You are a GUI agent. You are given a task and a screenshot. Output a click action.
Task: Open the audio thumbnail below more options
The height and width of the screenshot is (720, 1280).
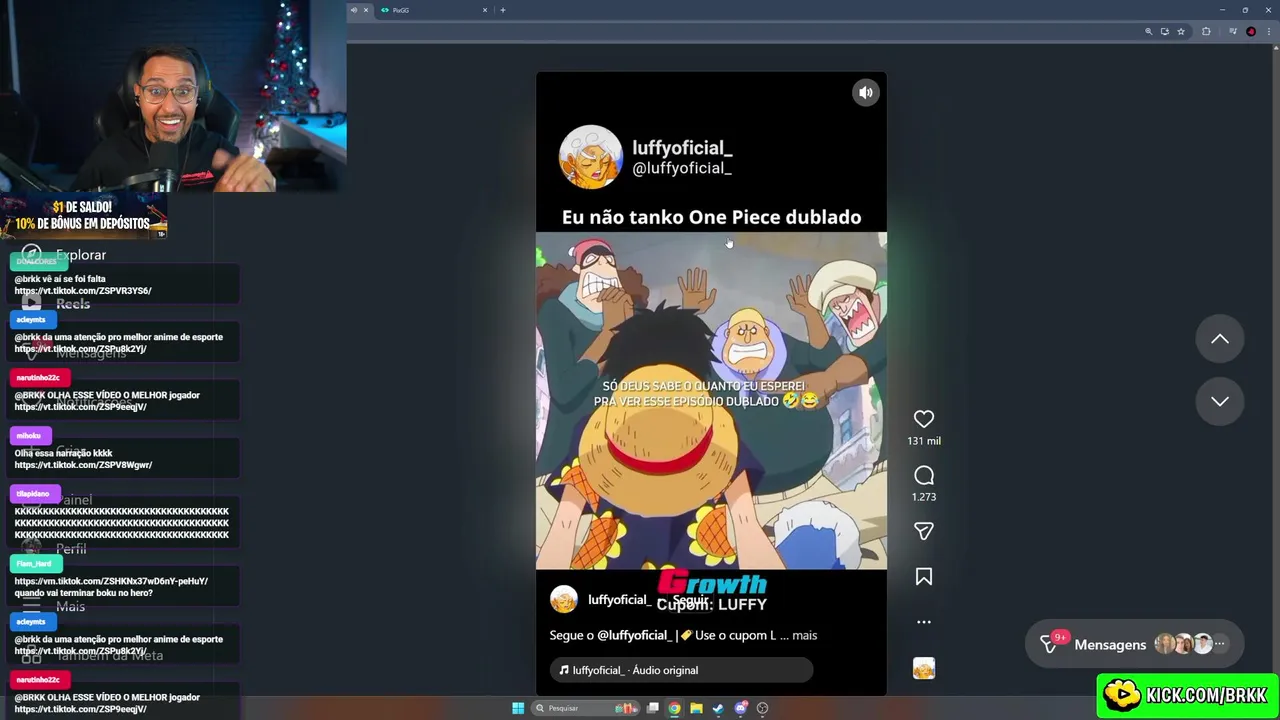924,668
